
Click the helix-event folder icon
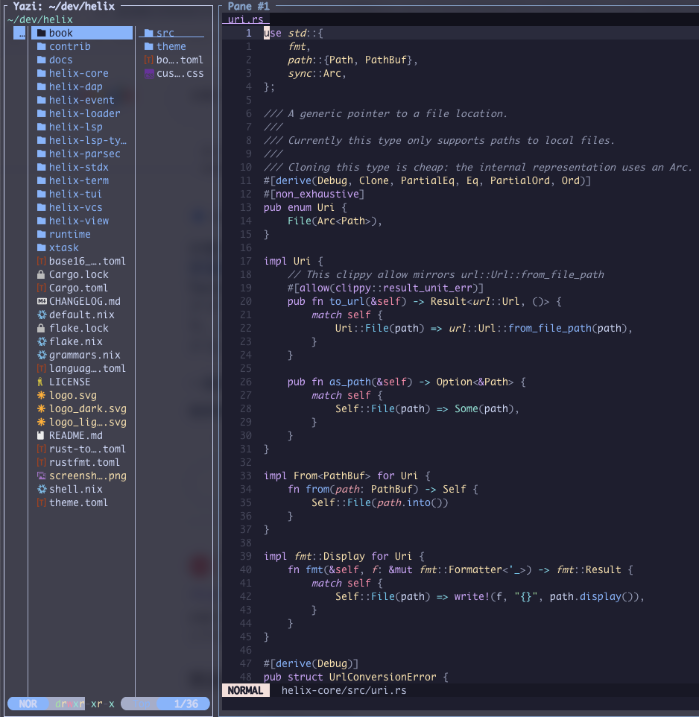[x=41, y=100]
